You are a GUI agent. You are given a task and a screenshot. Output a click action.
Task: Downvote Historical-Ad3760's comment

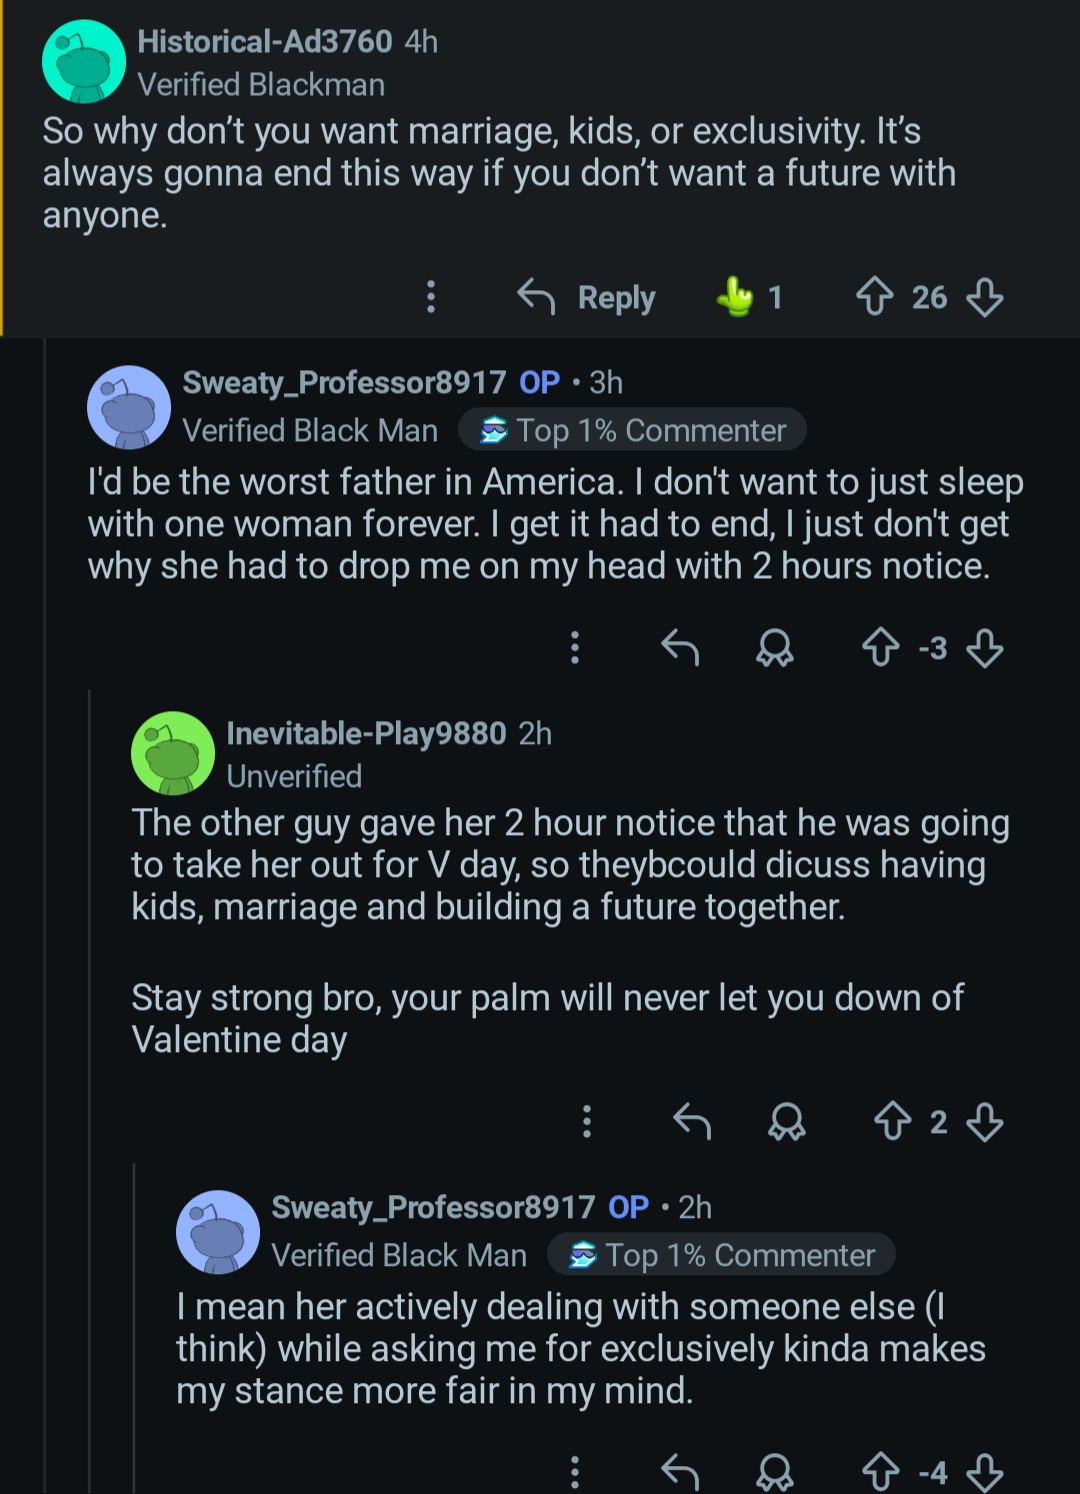985,297
